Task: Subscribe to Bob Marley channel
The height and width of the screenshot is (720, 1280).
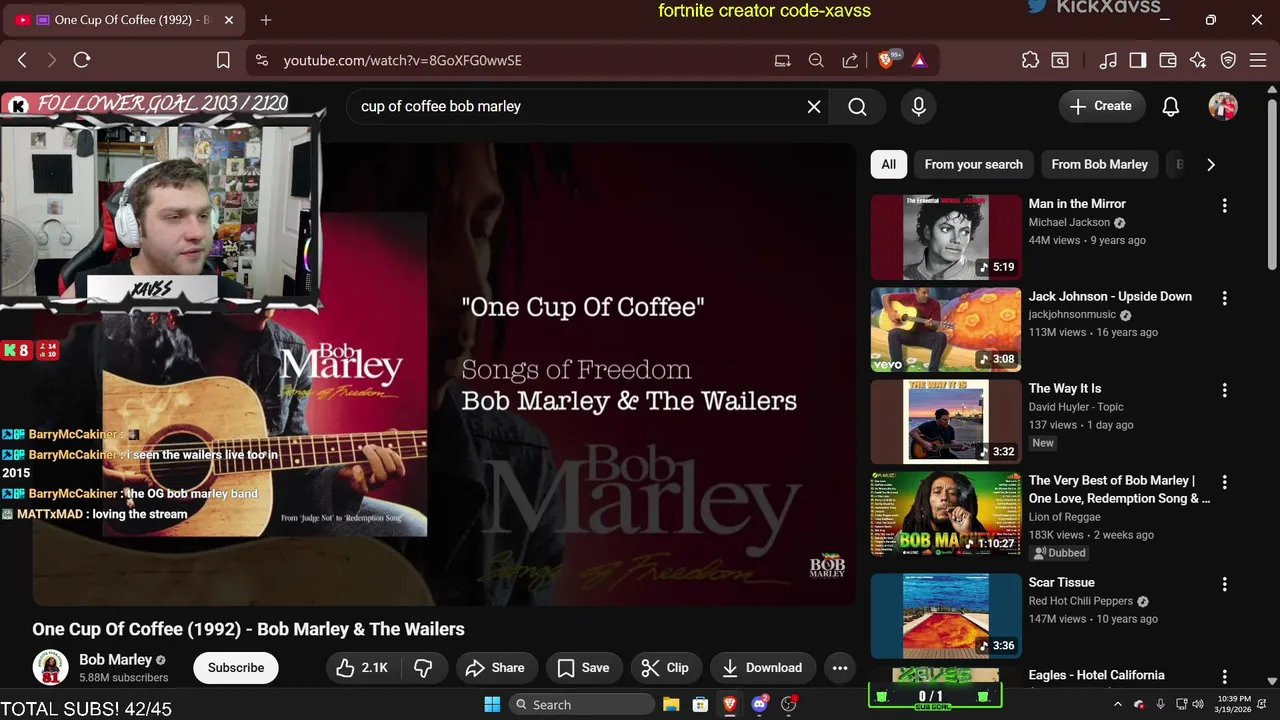Action: tap(236, 668)
